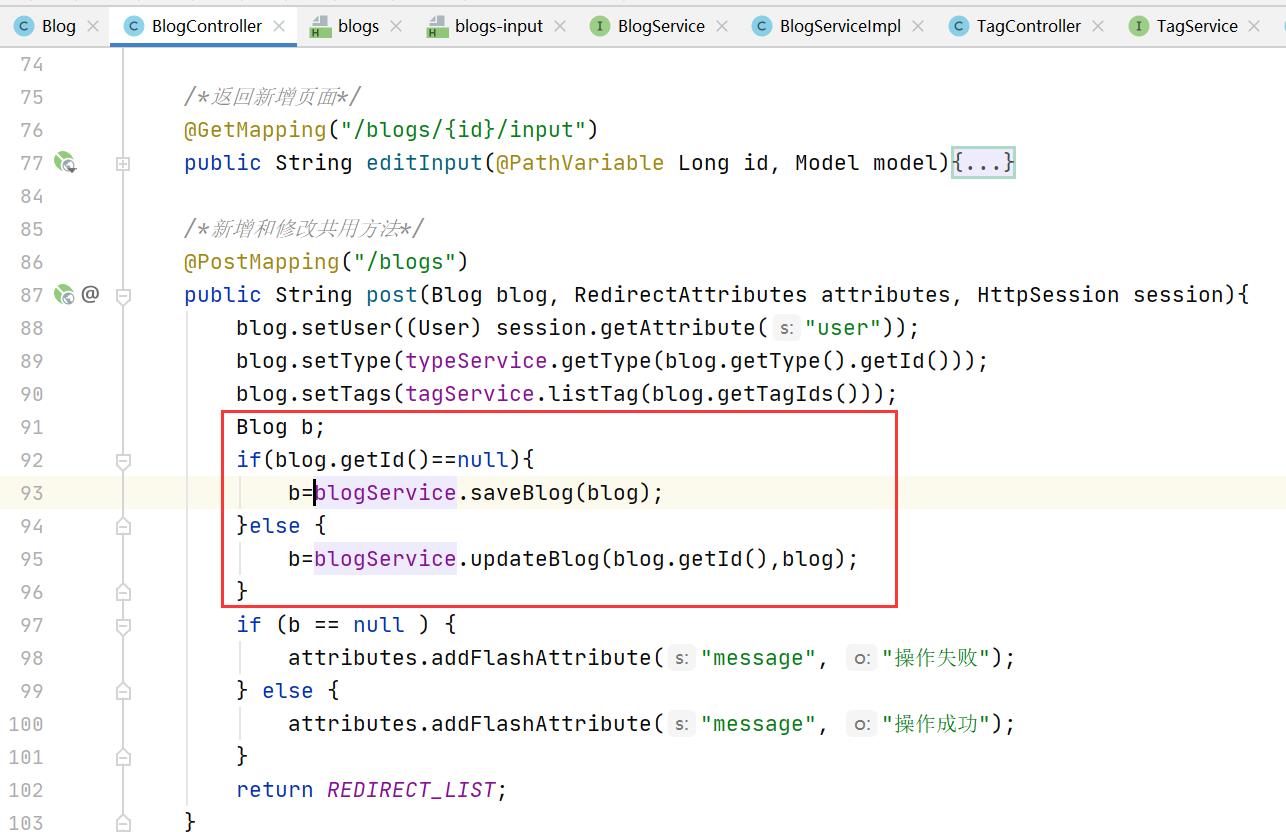
Task: Click blogService on the saveBlog line
Action: (385, 492)
